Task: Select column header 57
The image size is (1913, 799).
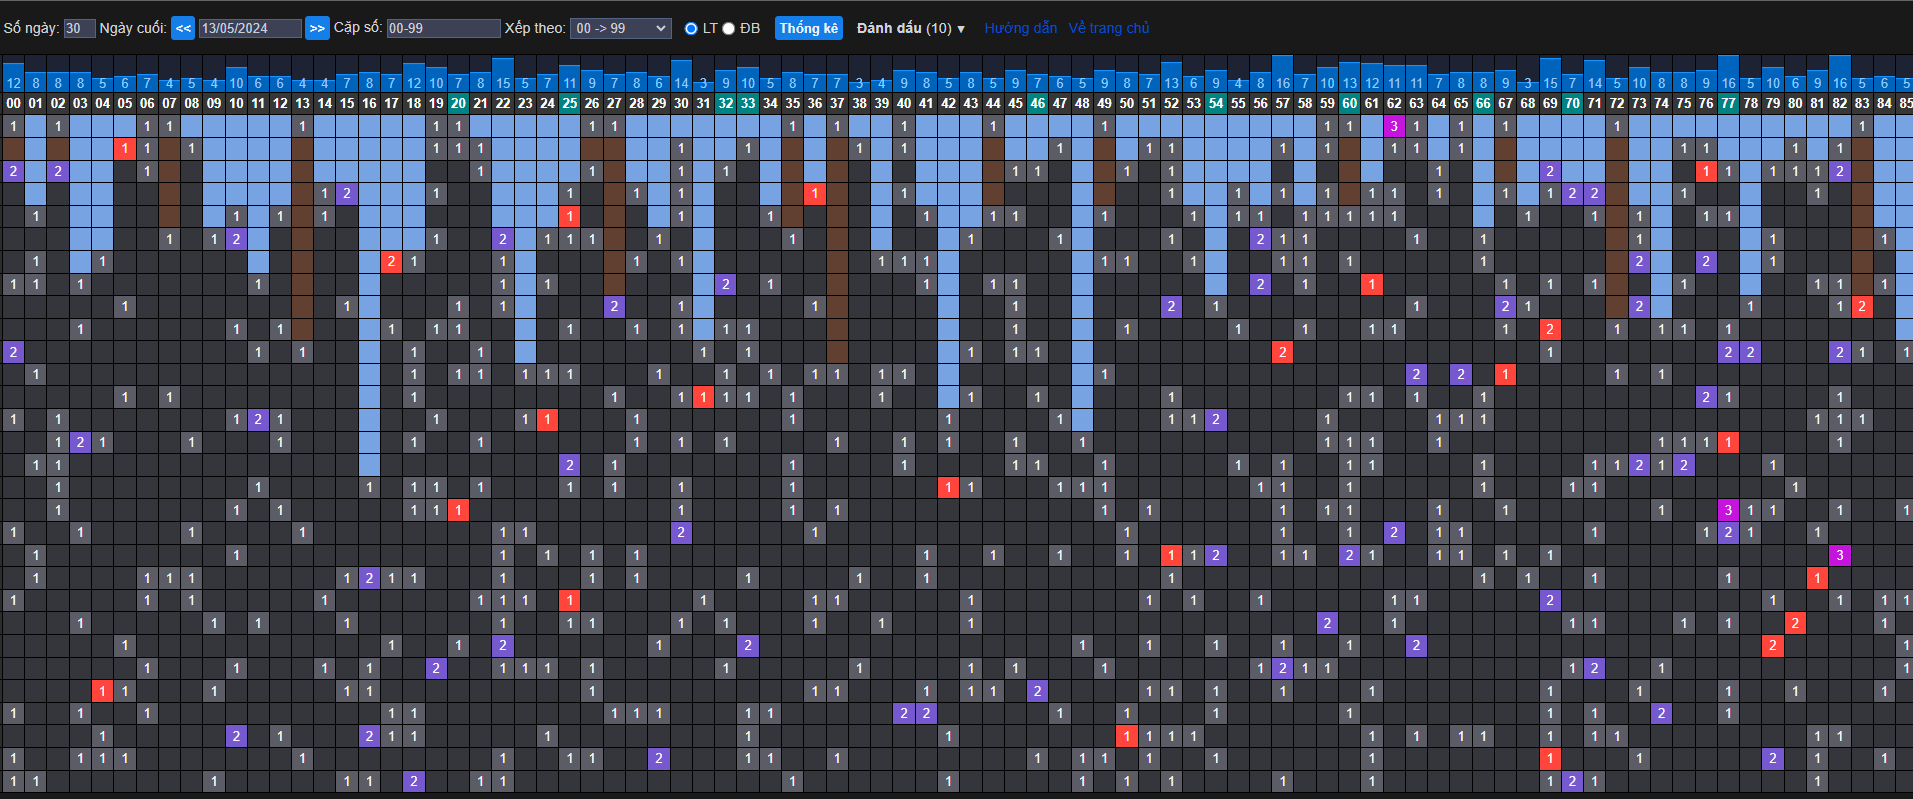Action: point(1282,103)
